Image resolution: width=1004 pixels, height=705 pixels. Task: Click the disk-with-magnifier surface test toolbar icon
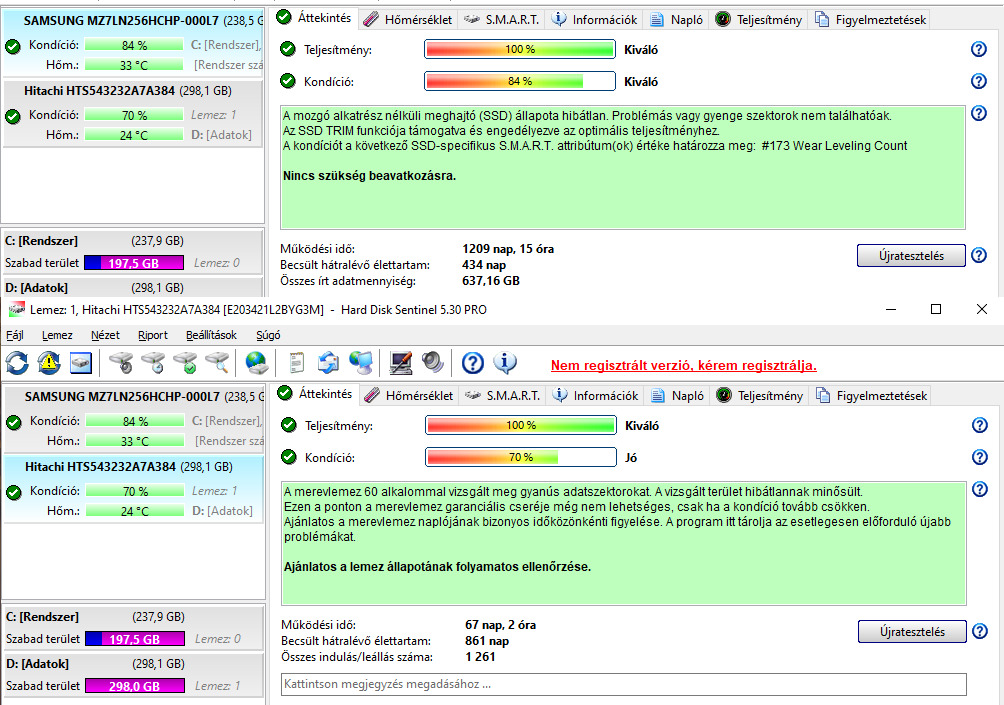tap(218, 363)
